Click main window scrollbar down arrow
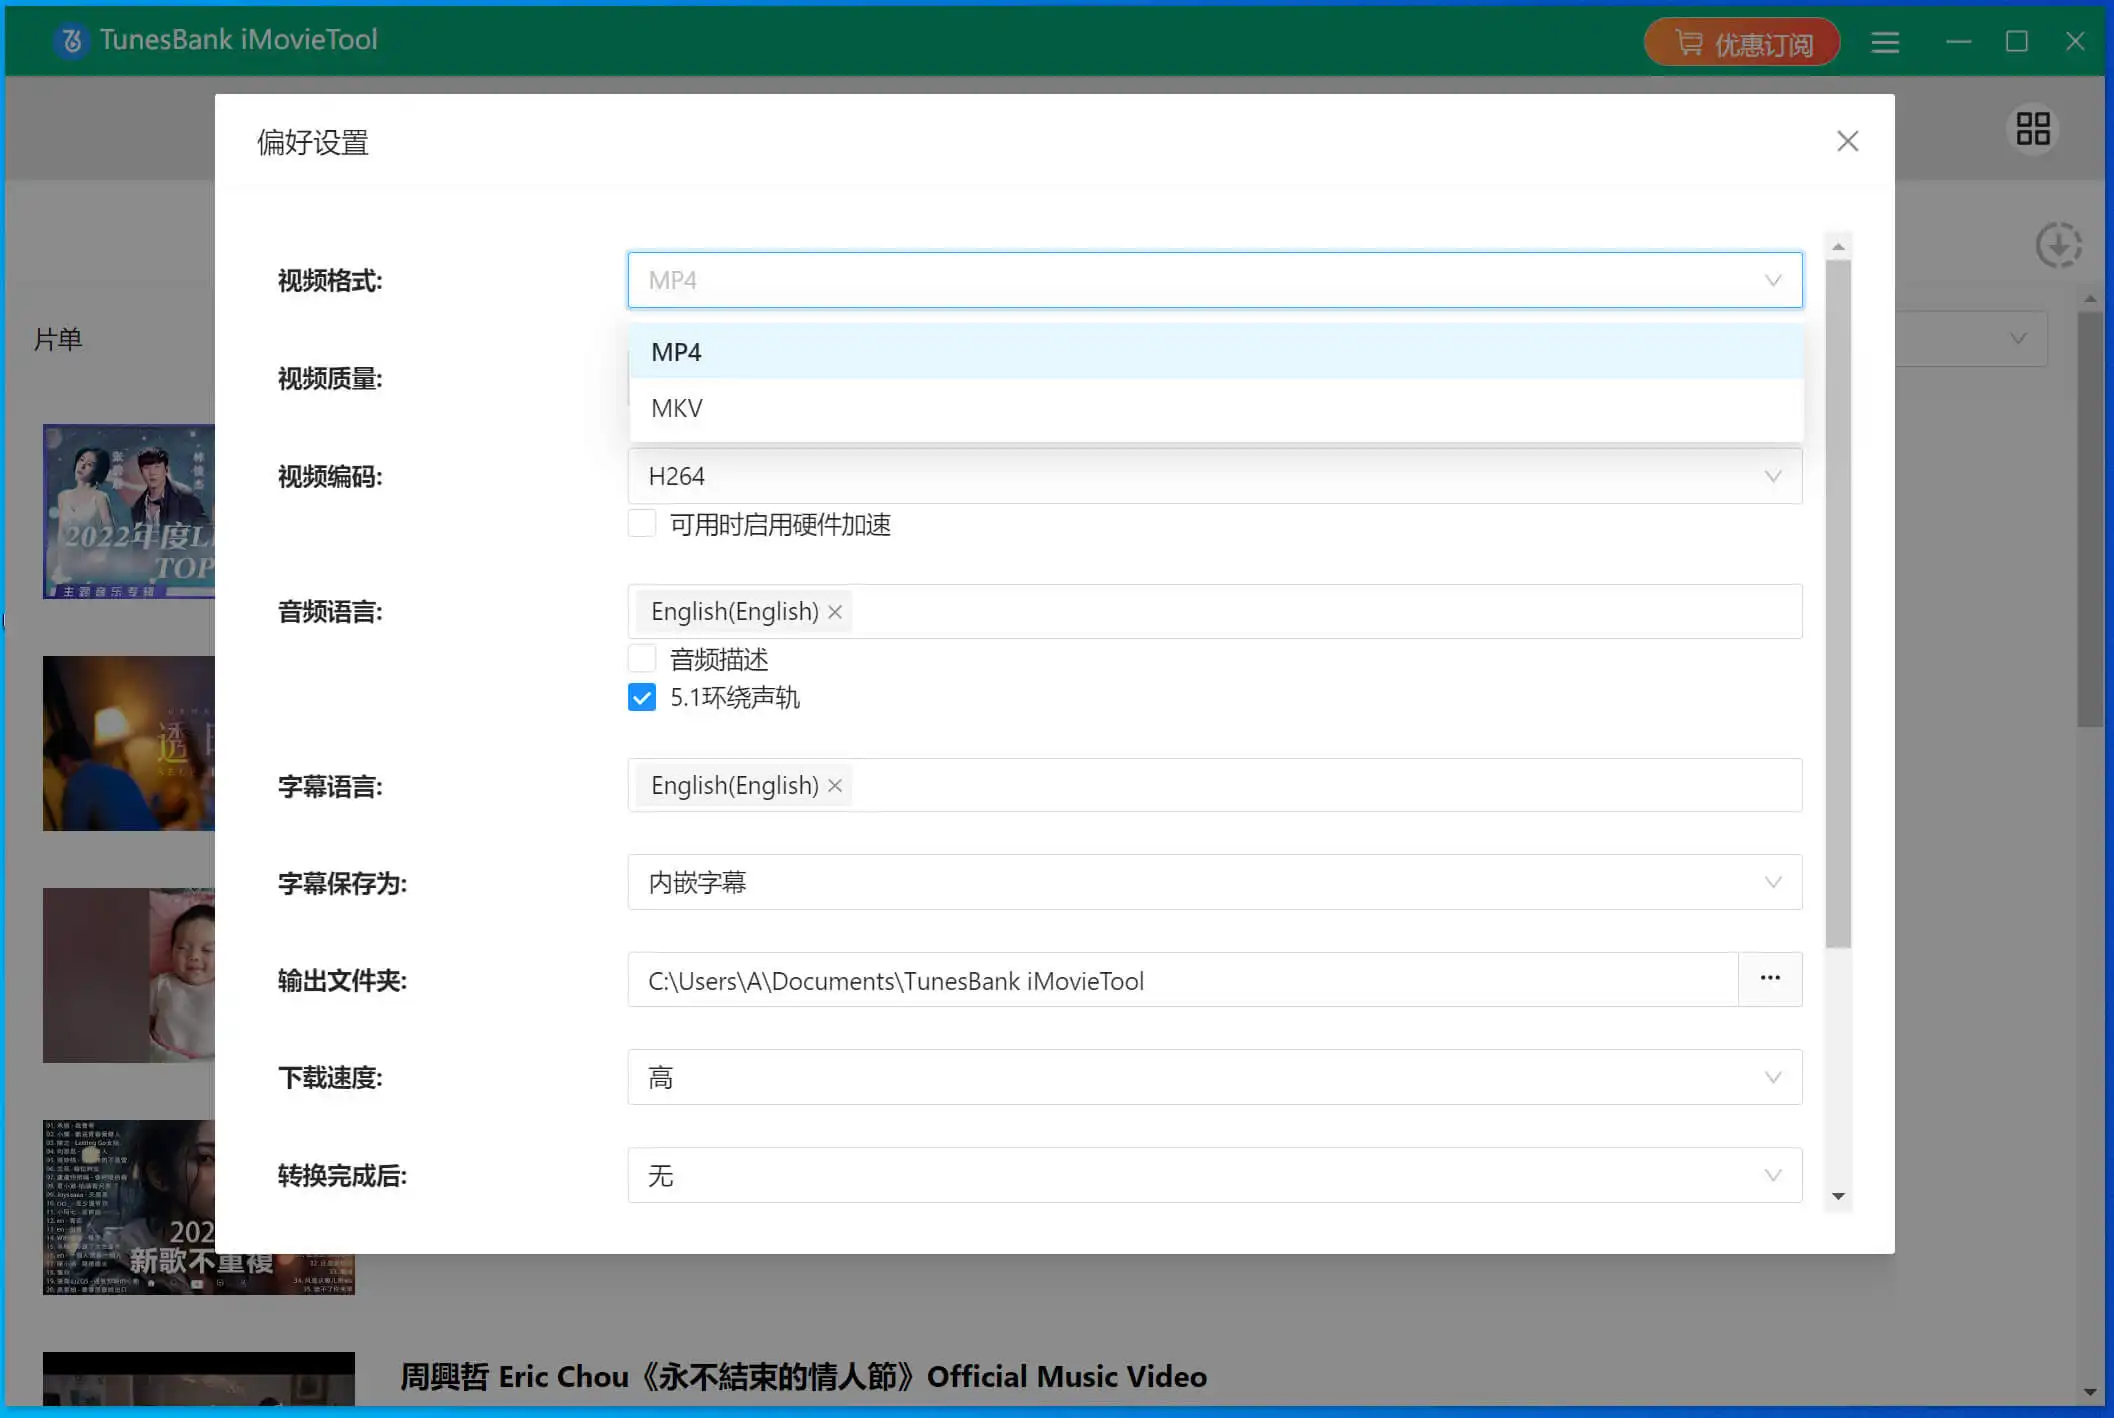The height and width of the screenshot is (1418, 2114). tap(2090, 1392)
